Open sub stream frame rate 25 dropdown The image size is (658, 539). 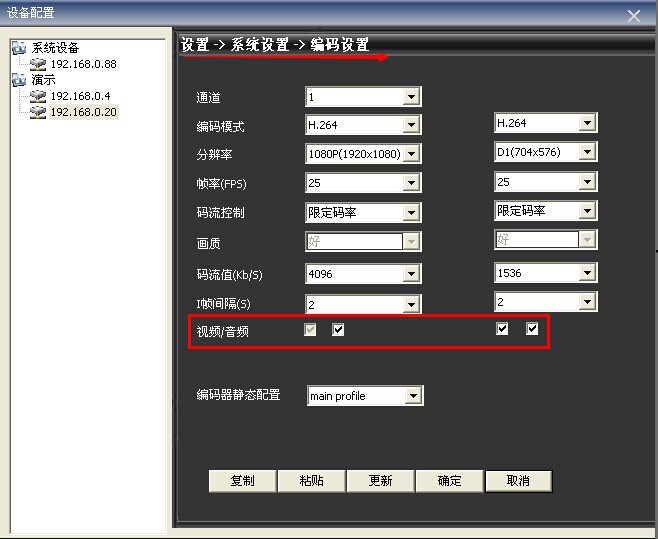[x=546, y=181]
